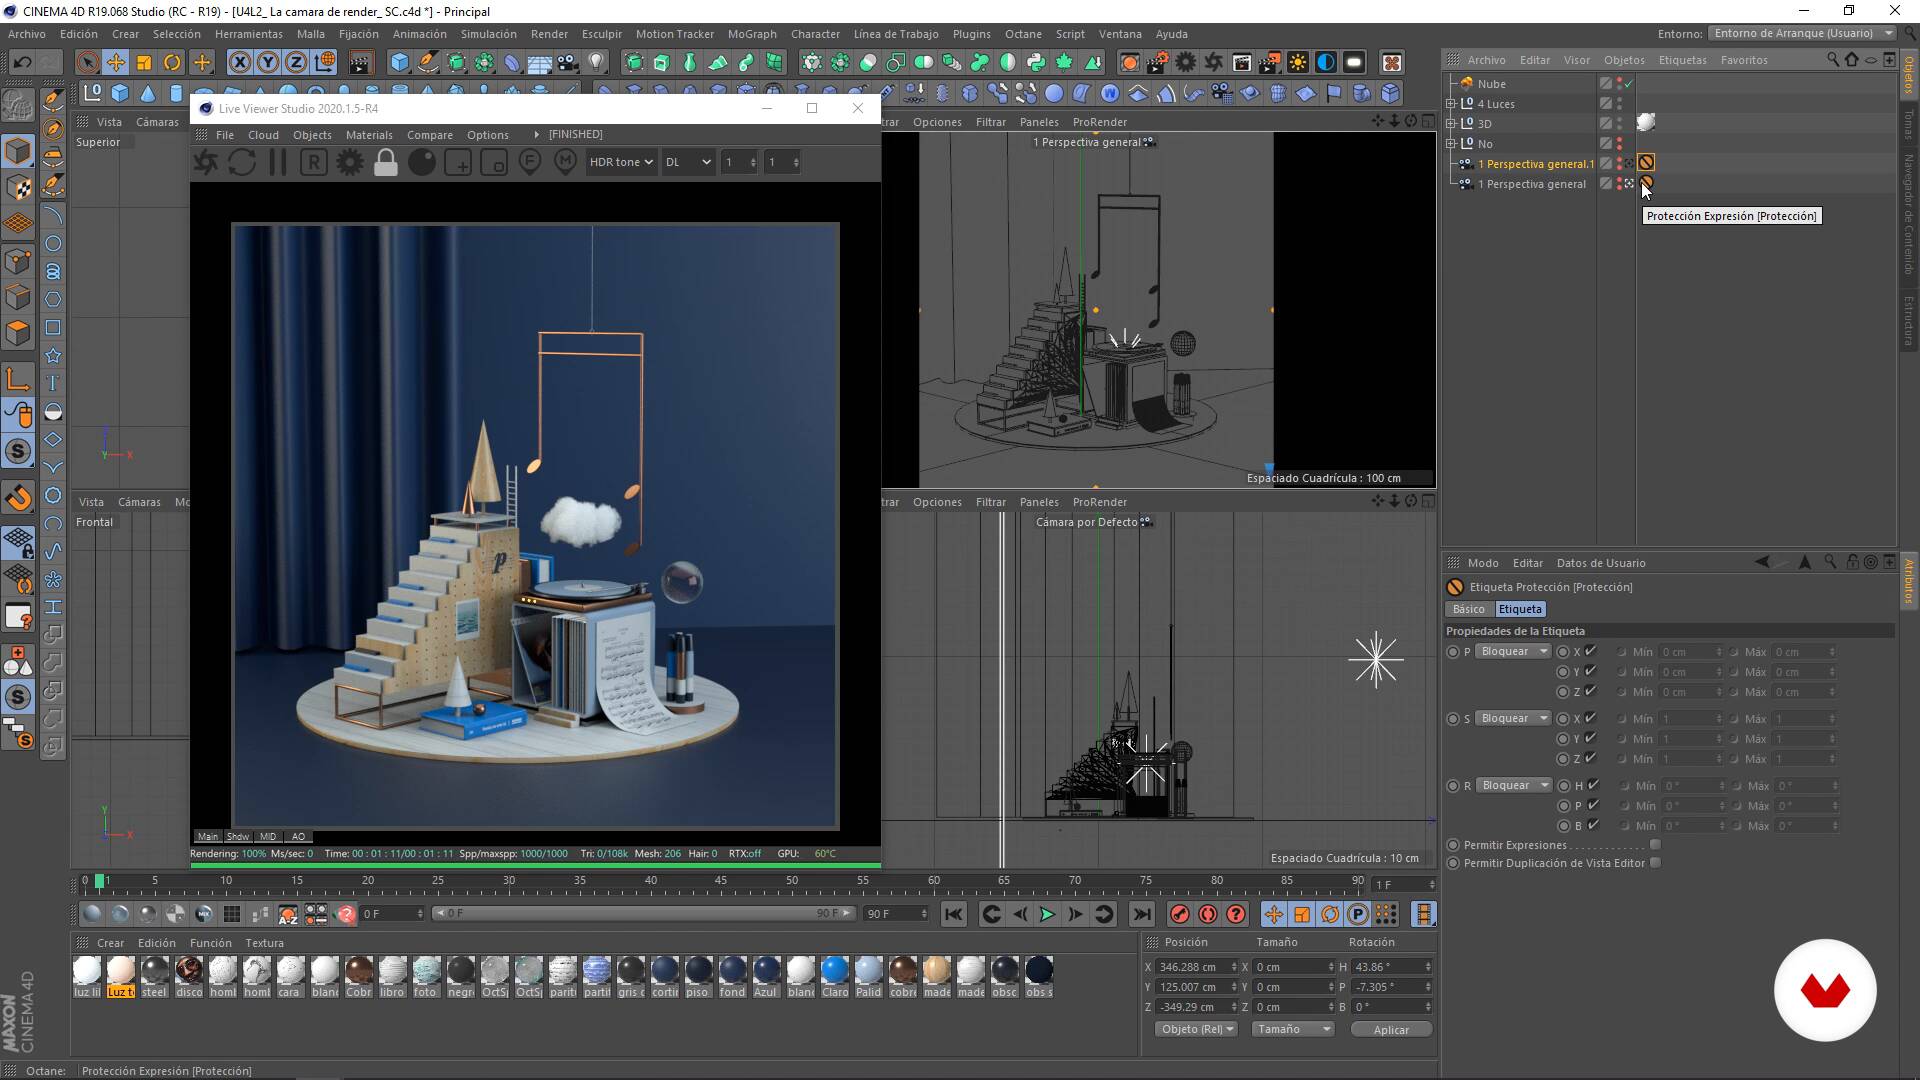Click the timeline playhead at frame 0

(99, 881)
